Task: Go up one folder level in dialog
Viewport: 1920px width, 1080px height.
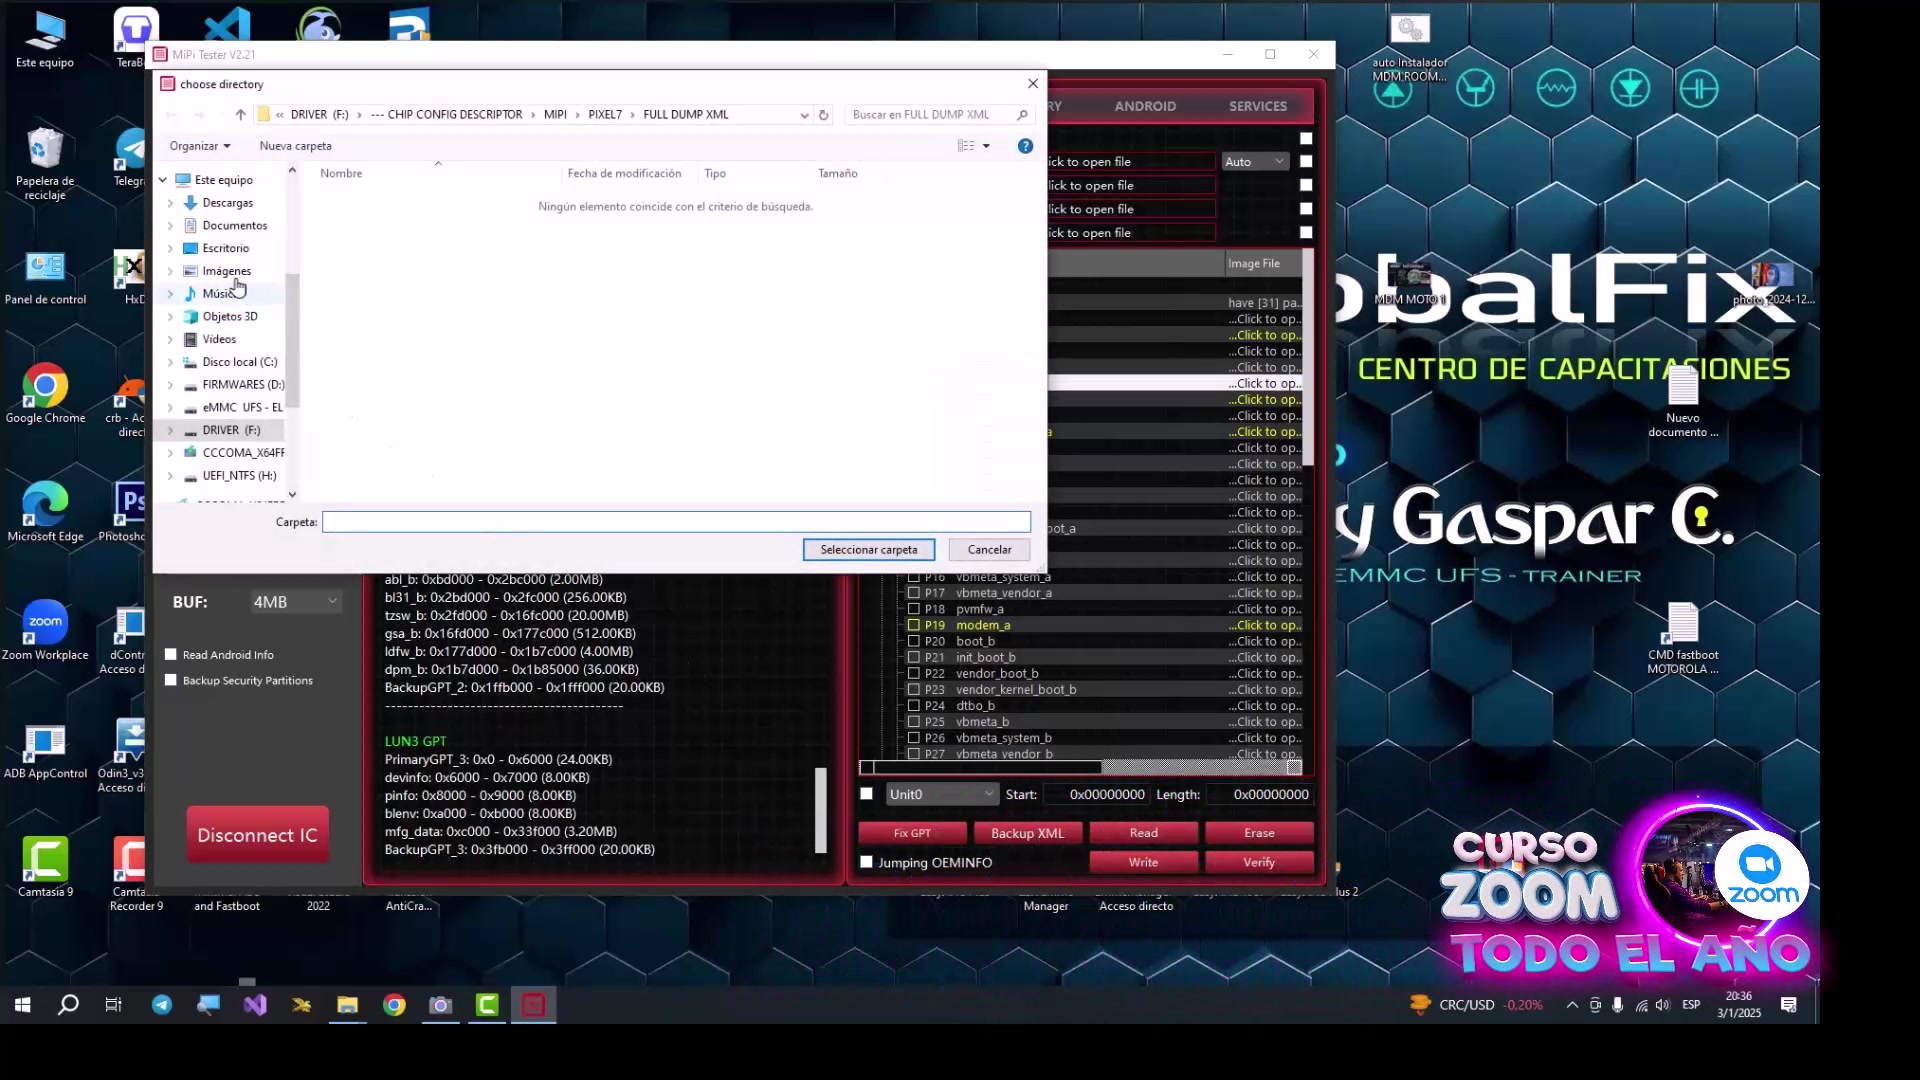Action: 240,115
